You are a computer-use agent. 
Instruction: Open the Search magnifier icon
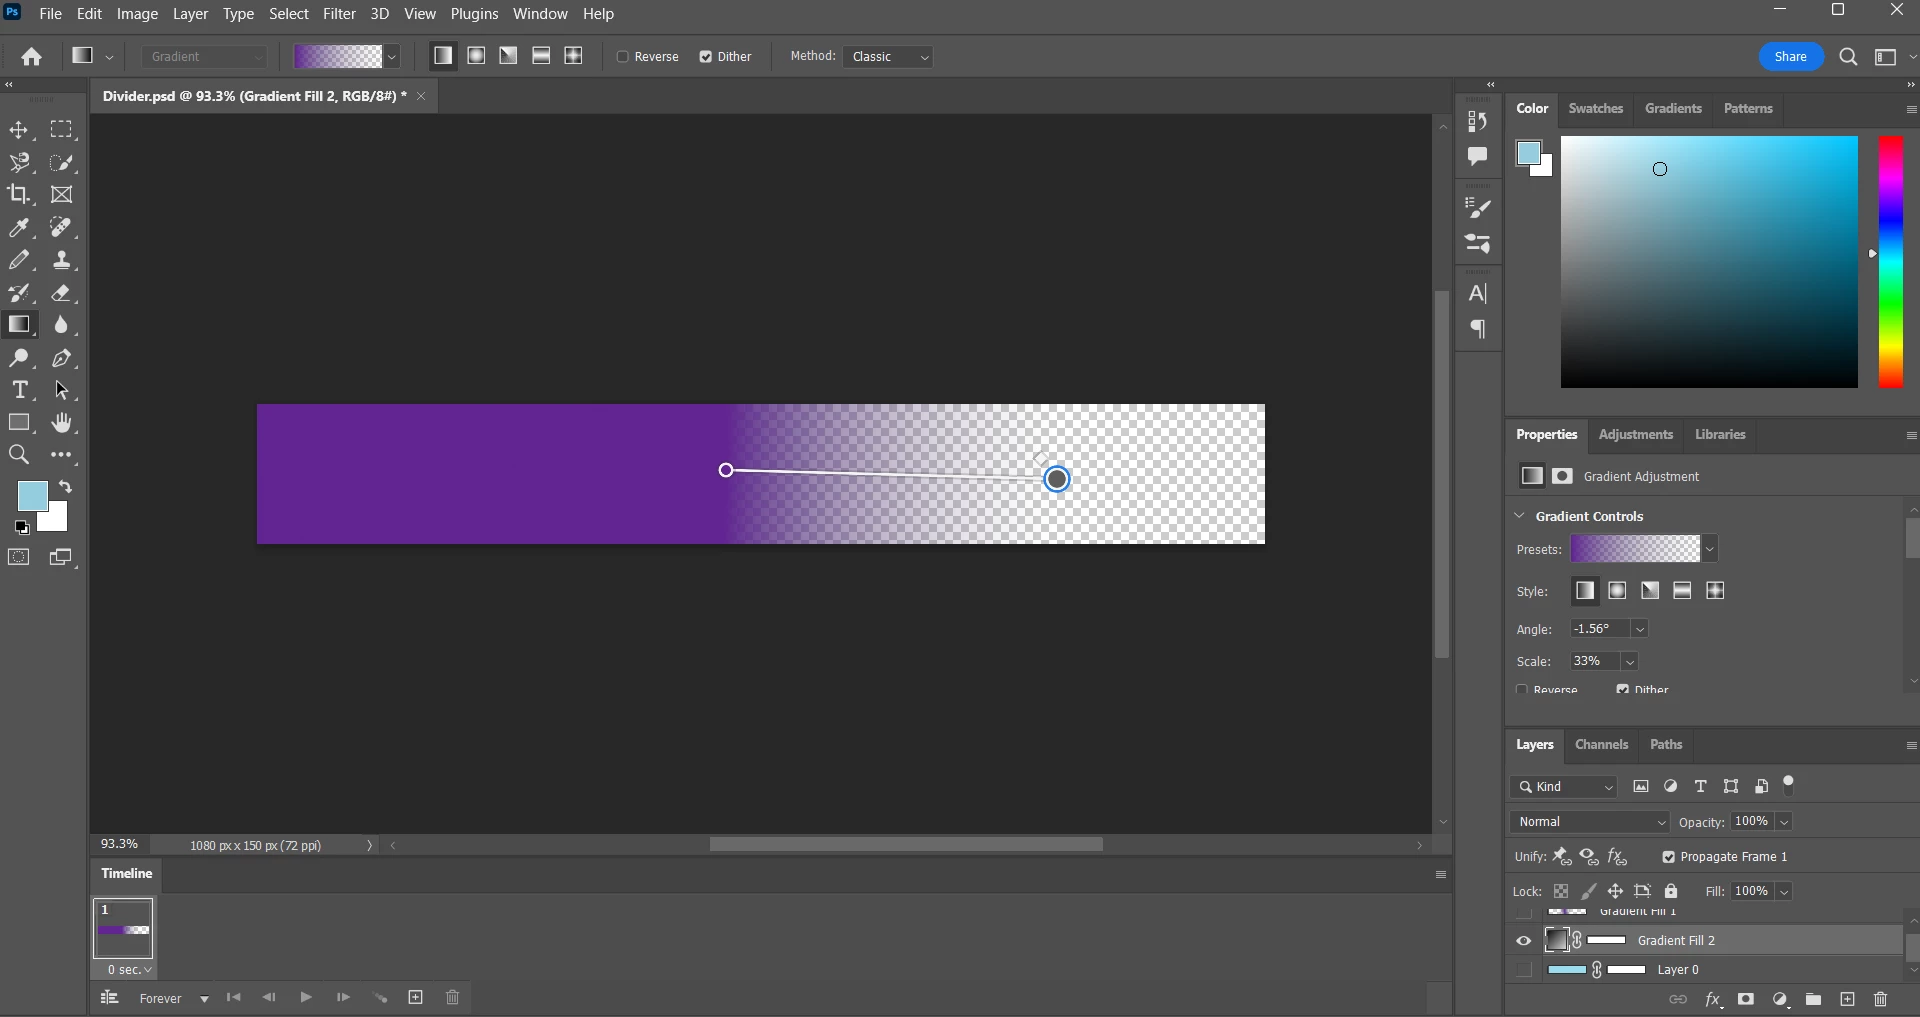tap(1849, 57)
